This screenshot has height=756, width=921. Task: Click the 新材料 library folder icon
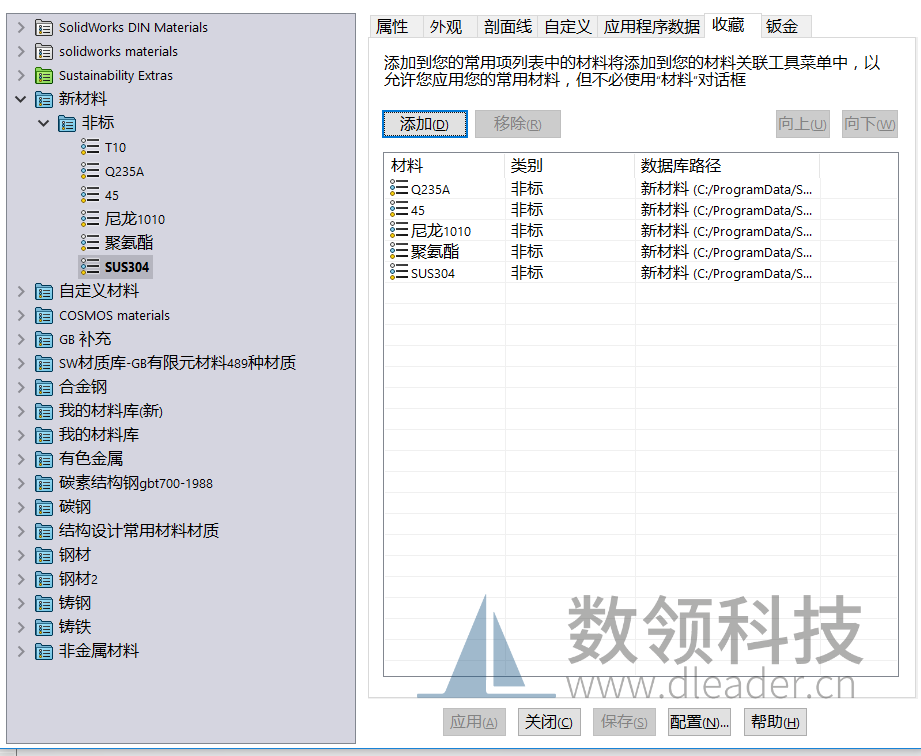[x=43, y=99]
